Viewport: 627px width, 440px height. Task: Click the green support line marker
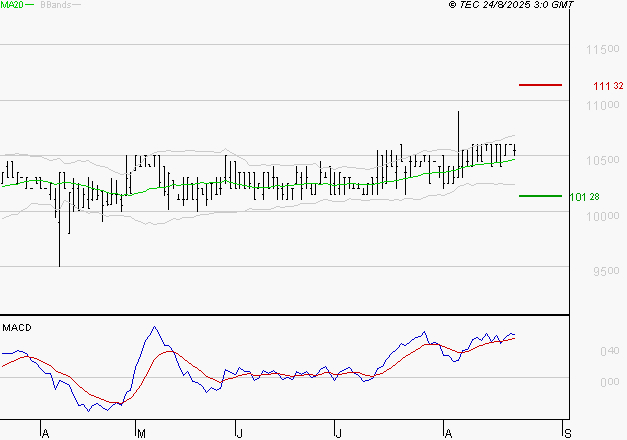coord(540,196)
